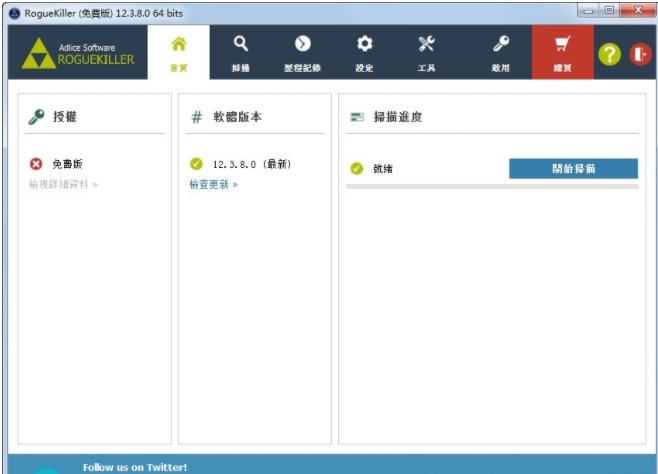Click the 免費版 license text
This screenshot has width=658, height=474.
pos(67,164)
